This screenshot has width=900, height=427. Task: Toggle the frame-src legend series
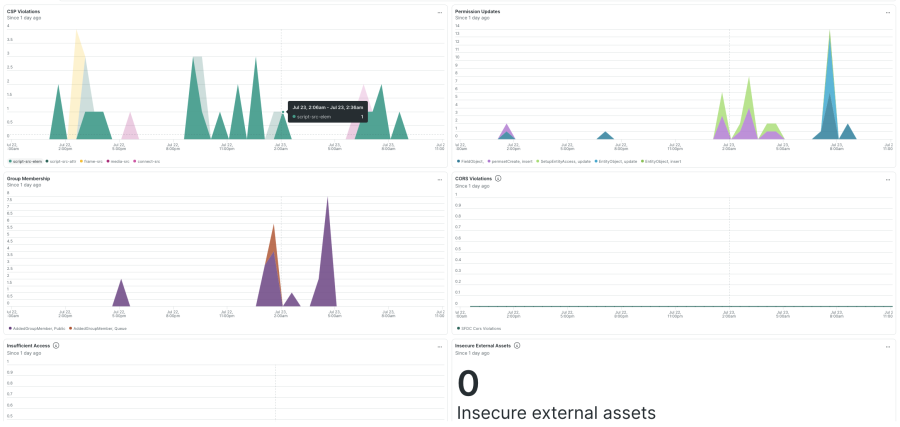coord(91,161)
